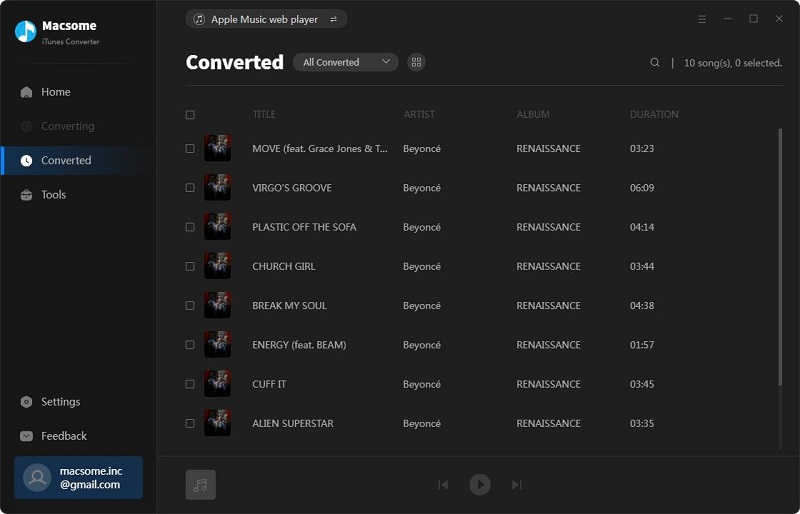Click the duration 06:09

[642, 188]
